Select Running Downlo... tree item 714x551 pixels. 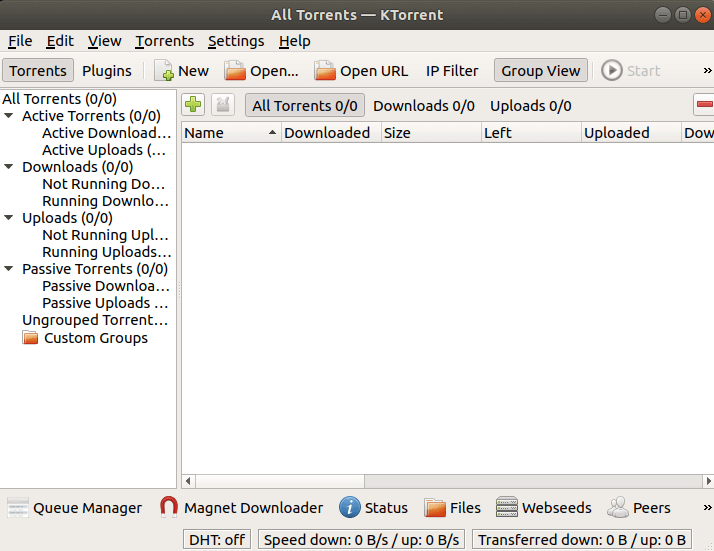[x=105, y=201]
